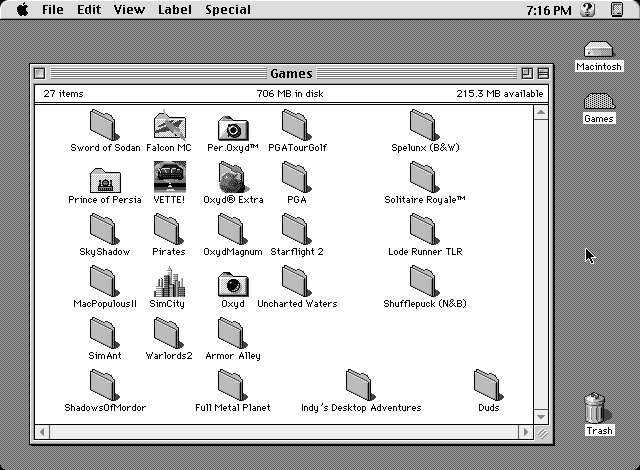Viewport: 640px width, 470px height.
Task: Open the Label menu
Action: [175, 9]
